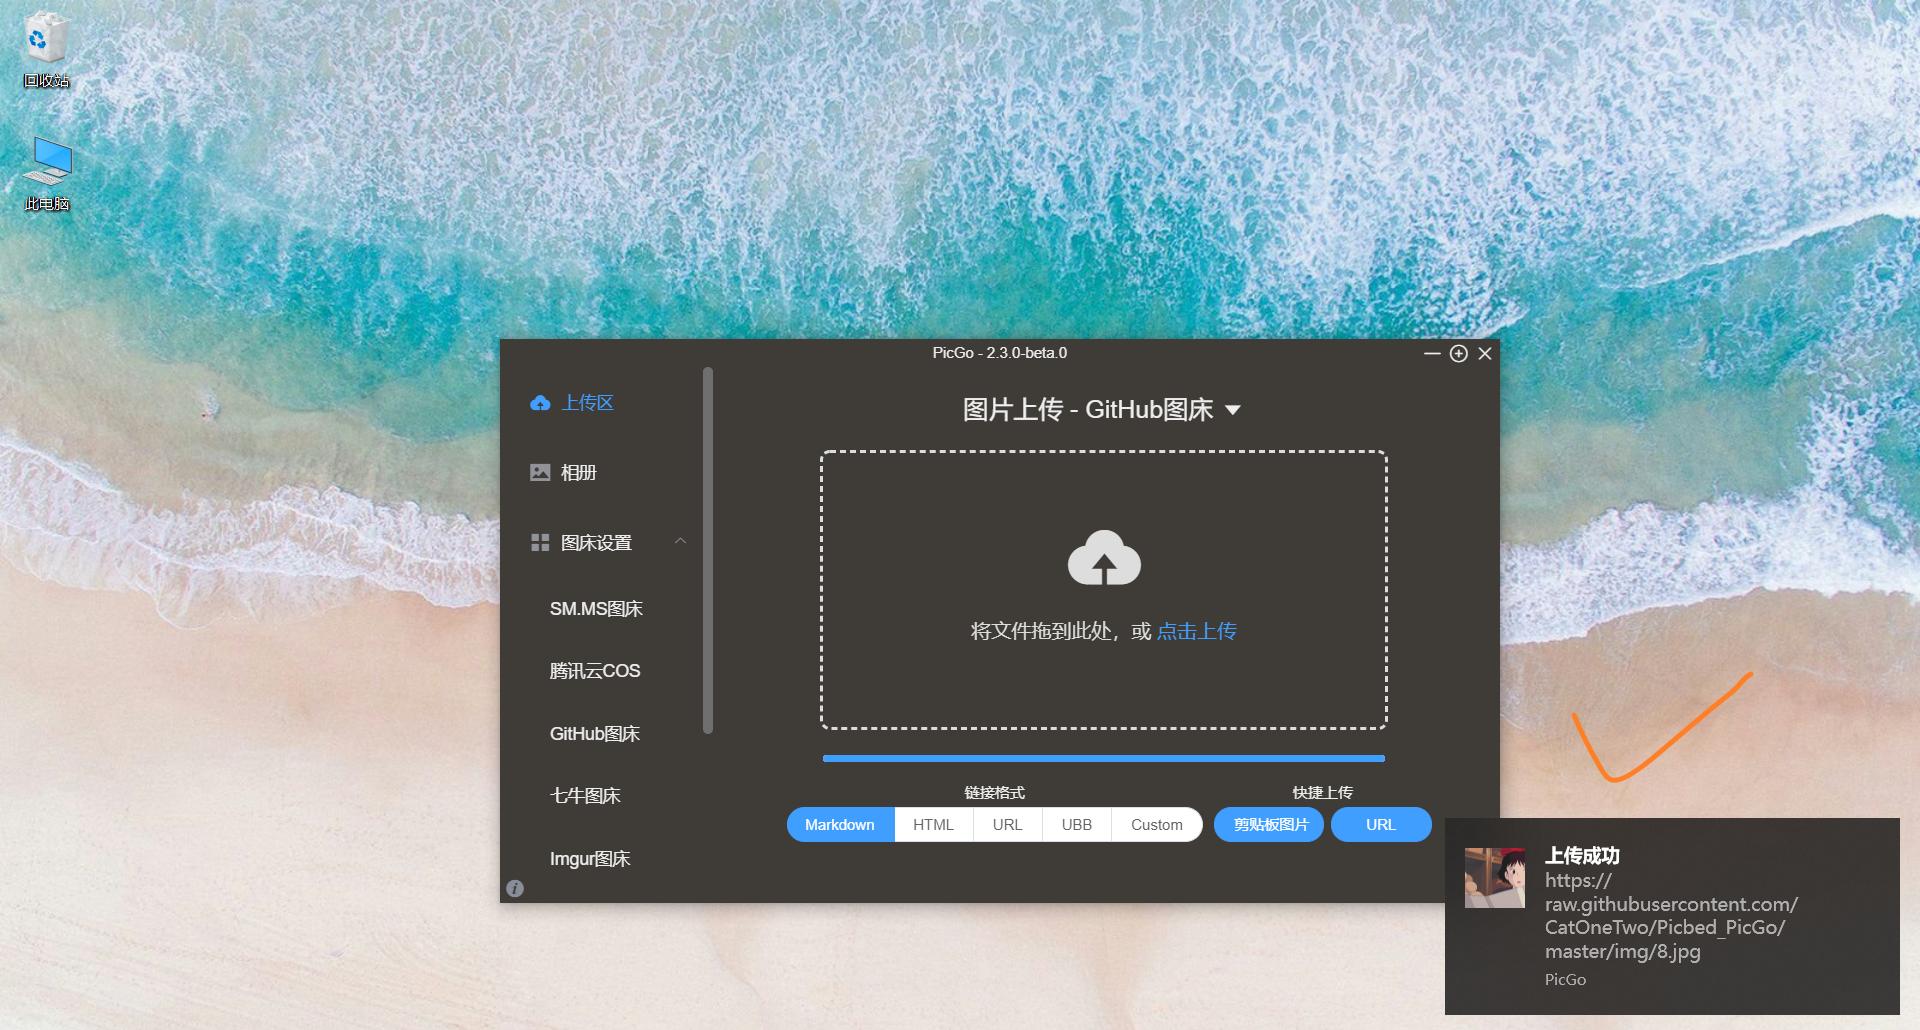Viewport: 1920px width, 1030px height.
Task: Click the 上传成功 notification title
Action: coord(1582,855)
